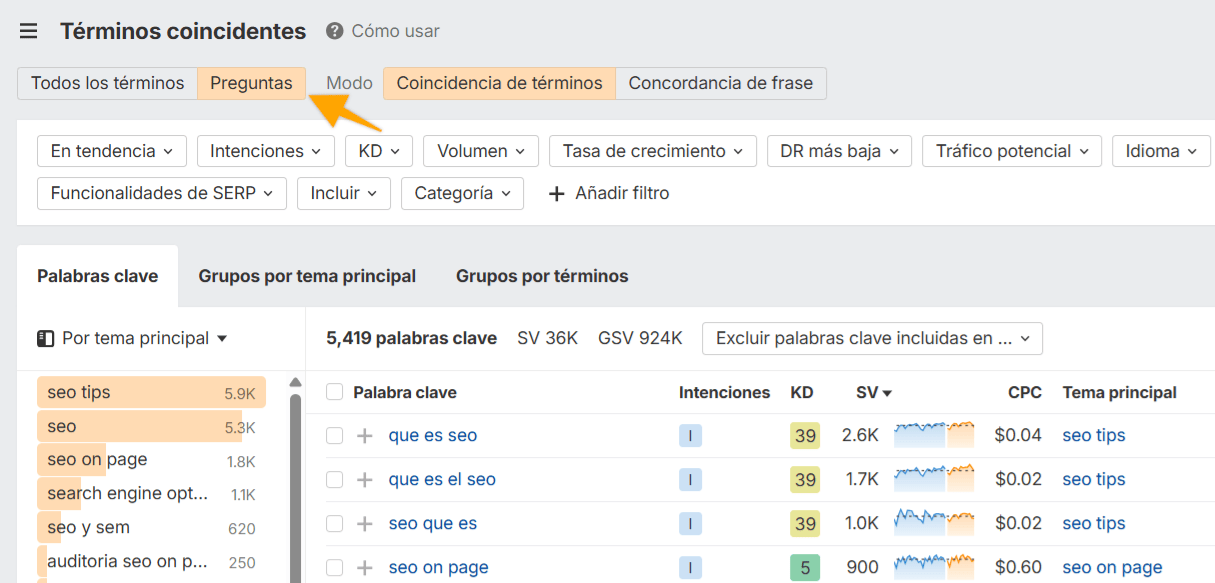Add 'que es seo' with plus icon
This screenshot has height=583, width=1215.
[365, 436]
